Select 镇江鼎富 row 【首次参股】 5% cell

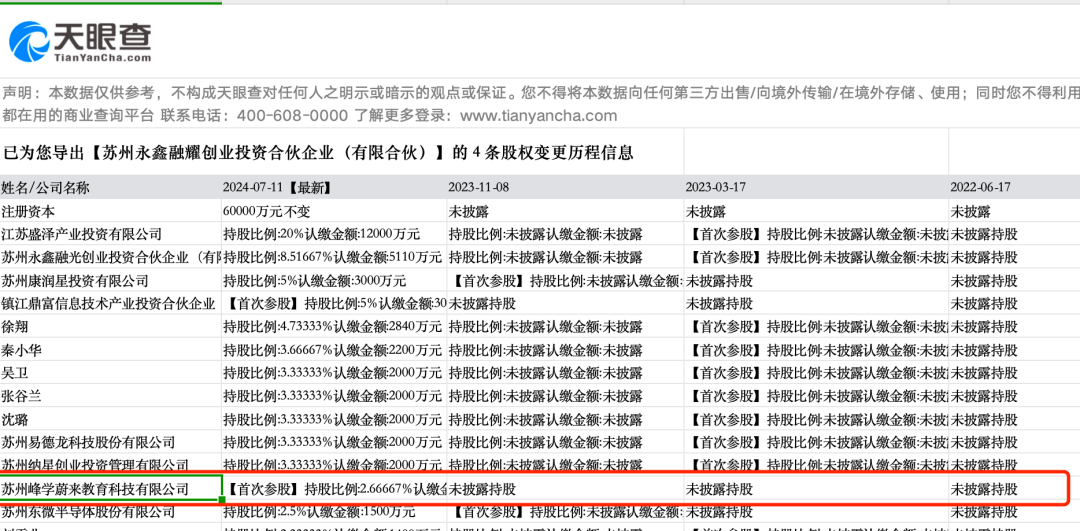(x=334, y=304)
